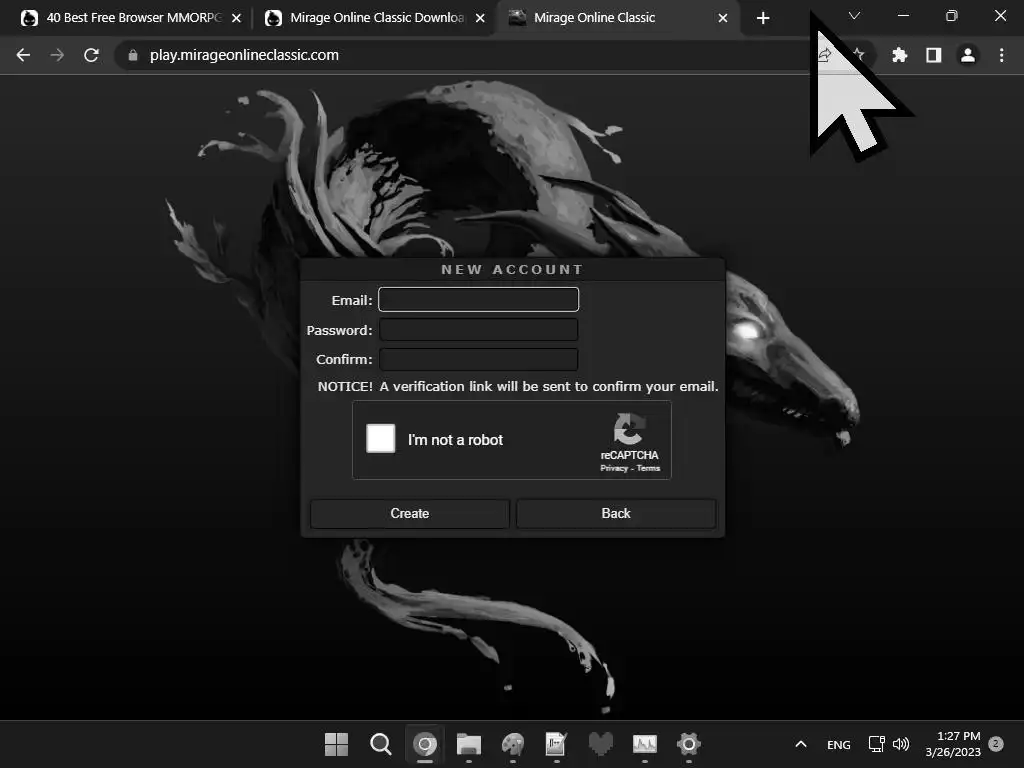
Task: Open the Extensions puzzle icon
Action: 900,56
